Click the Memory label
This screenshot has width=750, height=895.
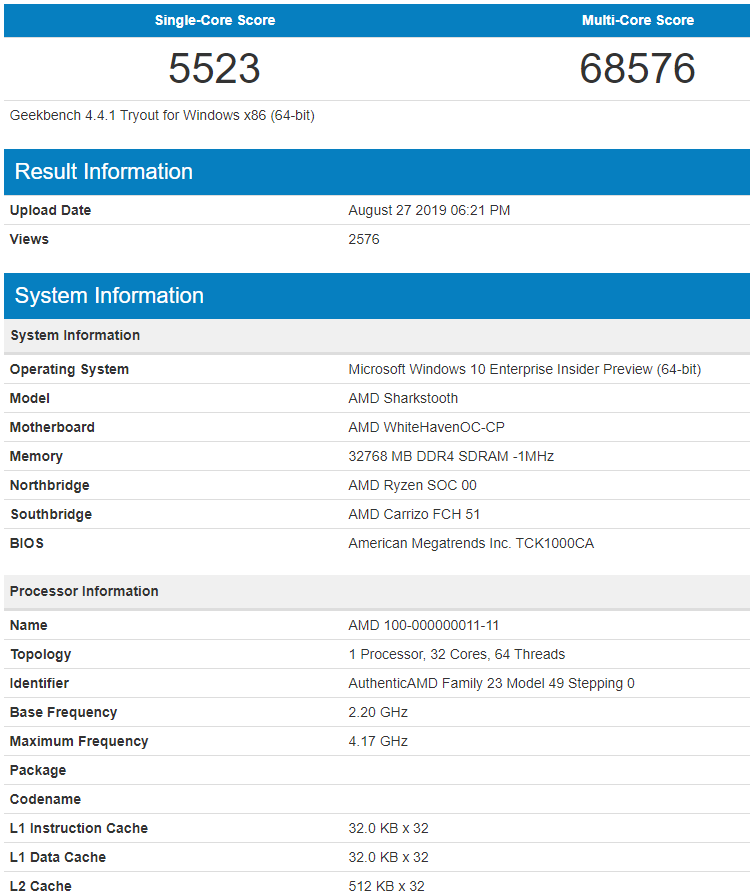36,457
